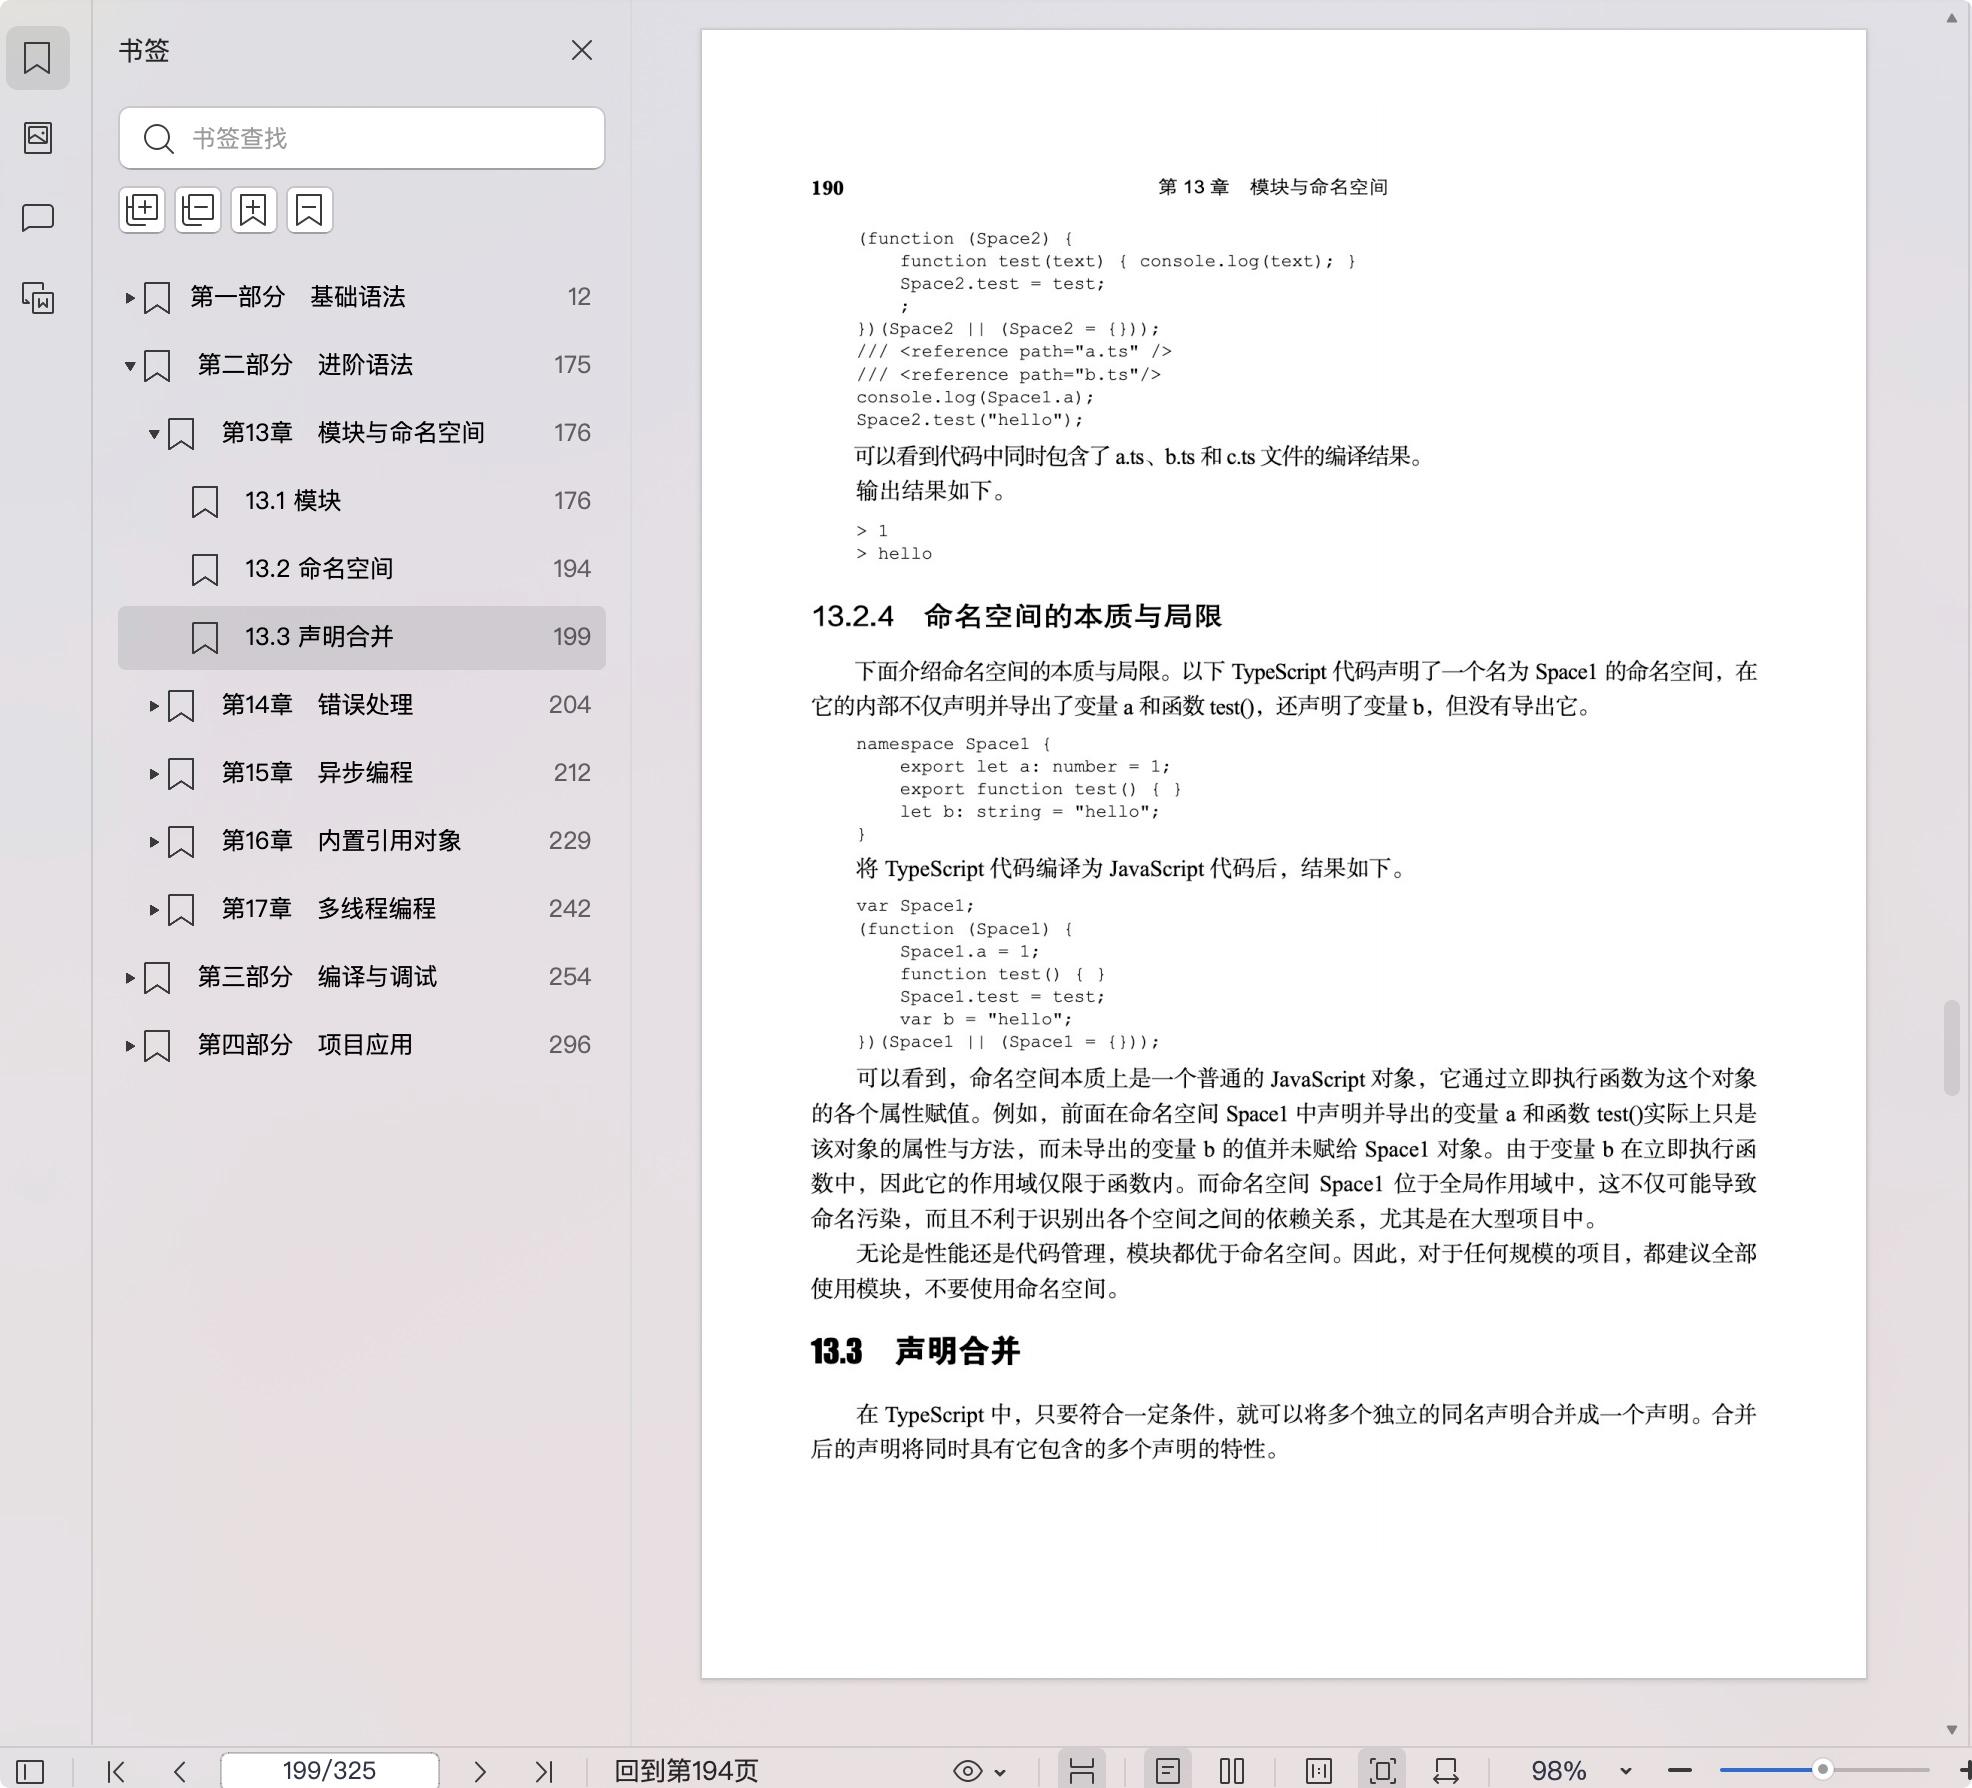1972x1788 pixels.
Task: Jump to bookmark 13.2 命名空间
Action: click(362, 569)
